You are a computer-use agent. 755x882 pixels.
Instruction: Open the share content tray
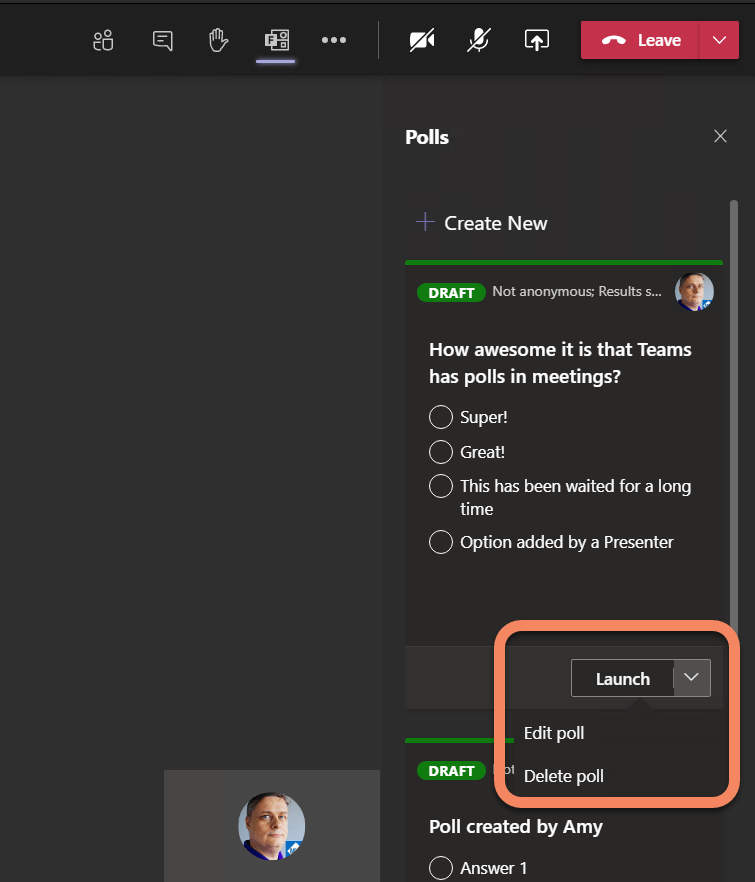[x=537, y=40]
